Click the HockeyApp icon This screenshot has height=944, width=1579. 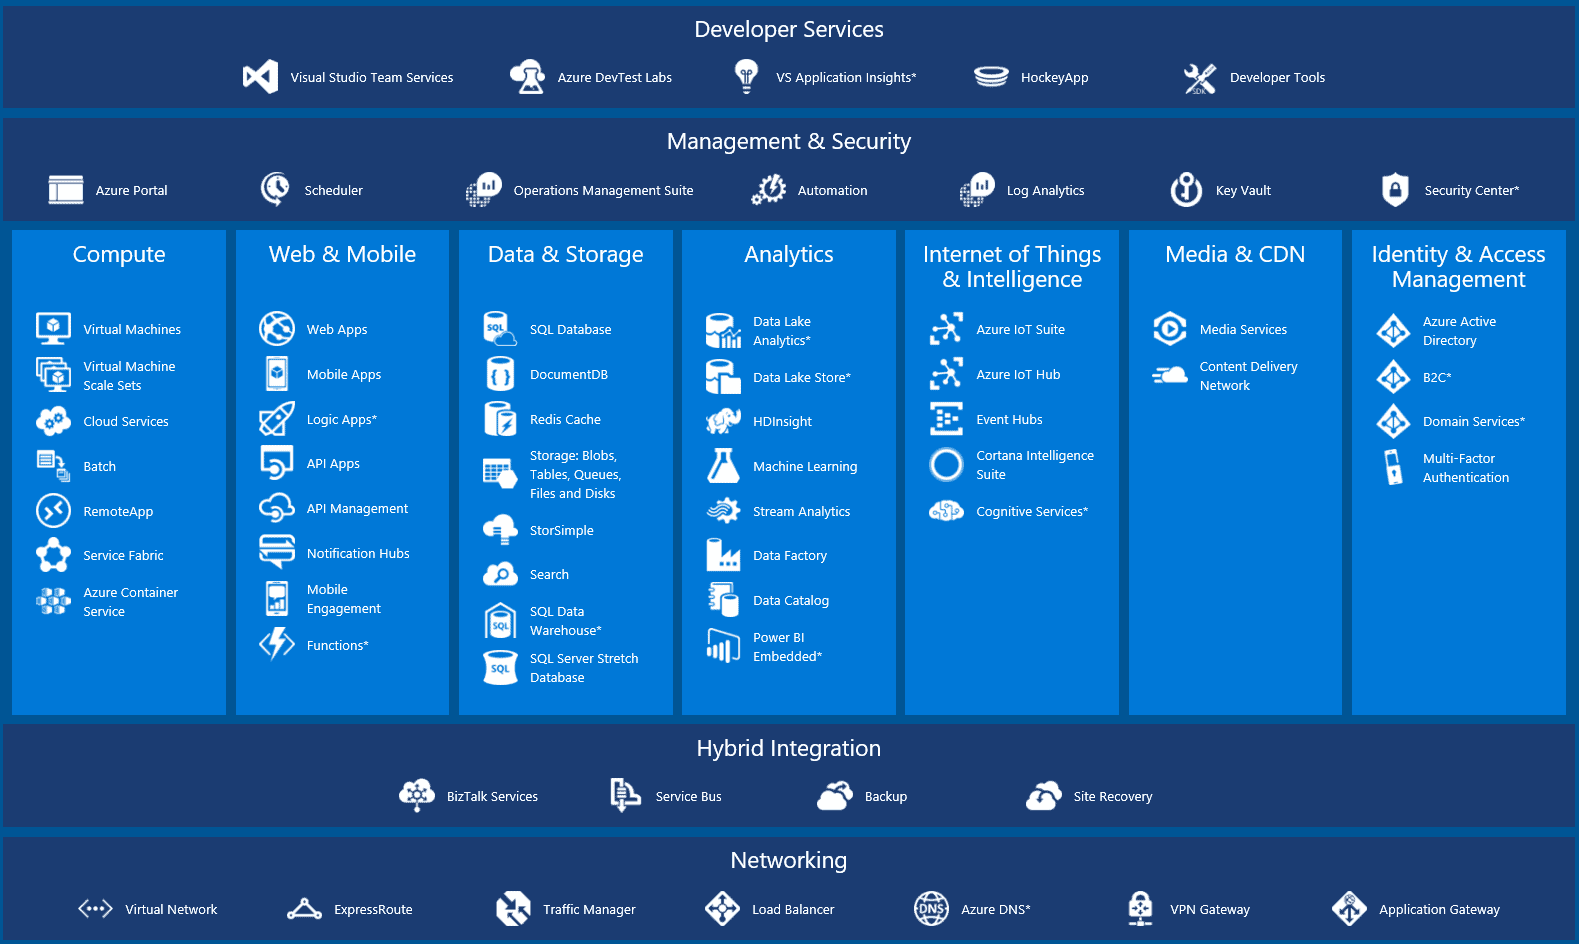pos(991,77)
